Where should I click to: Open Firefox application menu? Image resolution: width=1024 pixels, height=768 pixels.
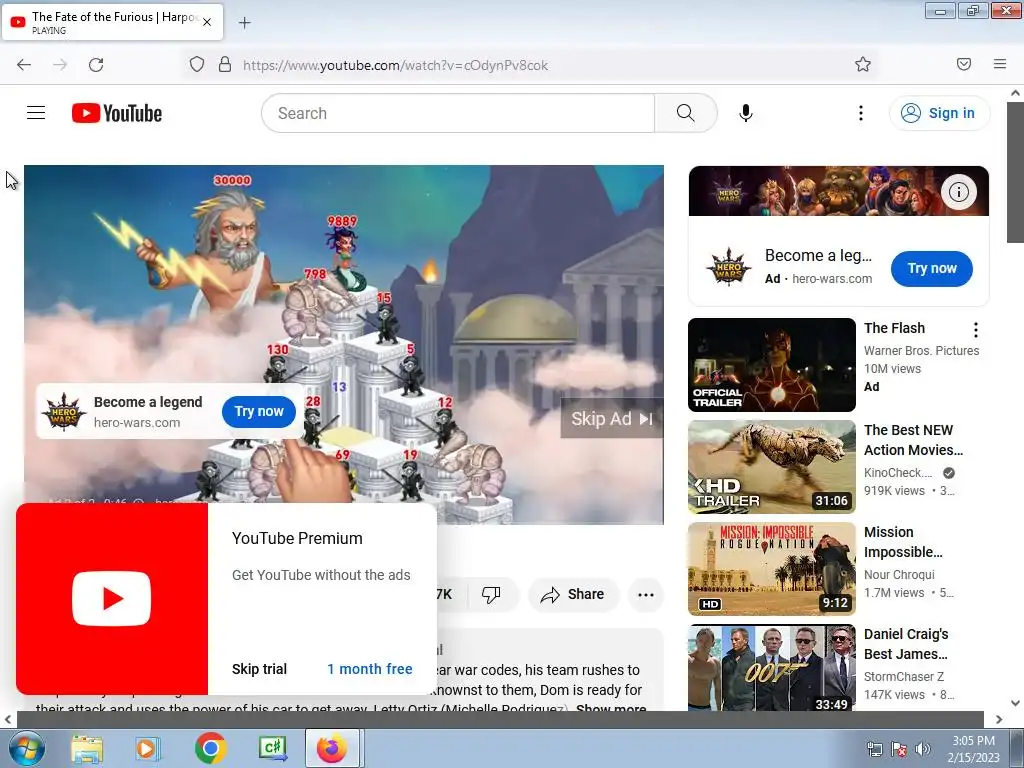(1000, 64)
